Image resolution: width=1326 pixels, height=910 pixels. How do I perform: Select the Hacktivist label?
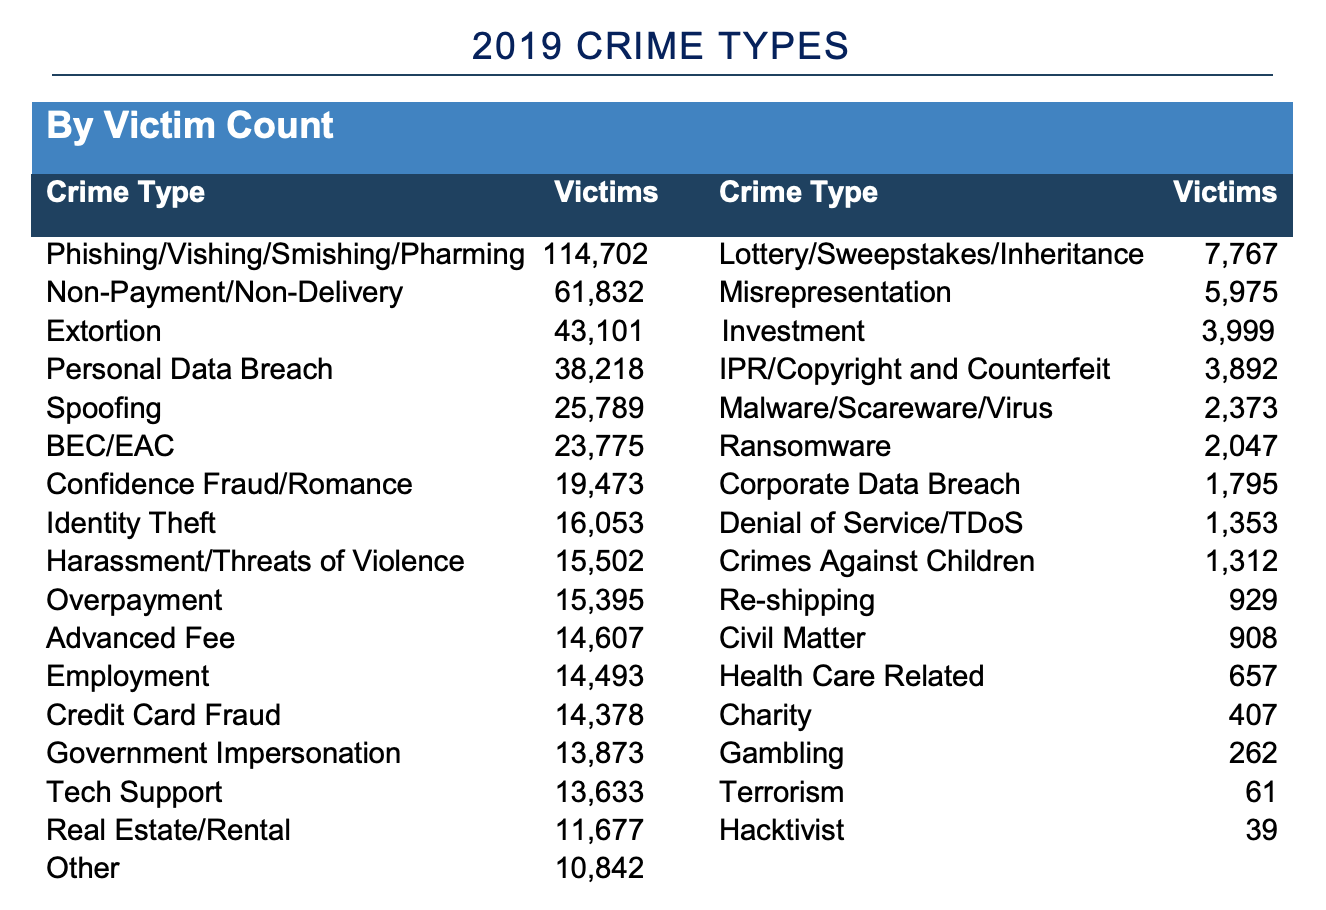(x=782, y=830)
